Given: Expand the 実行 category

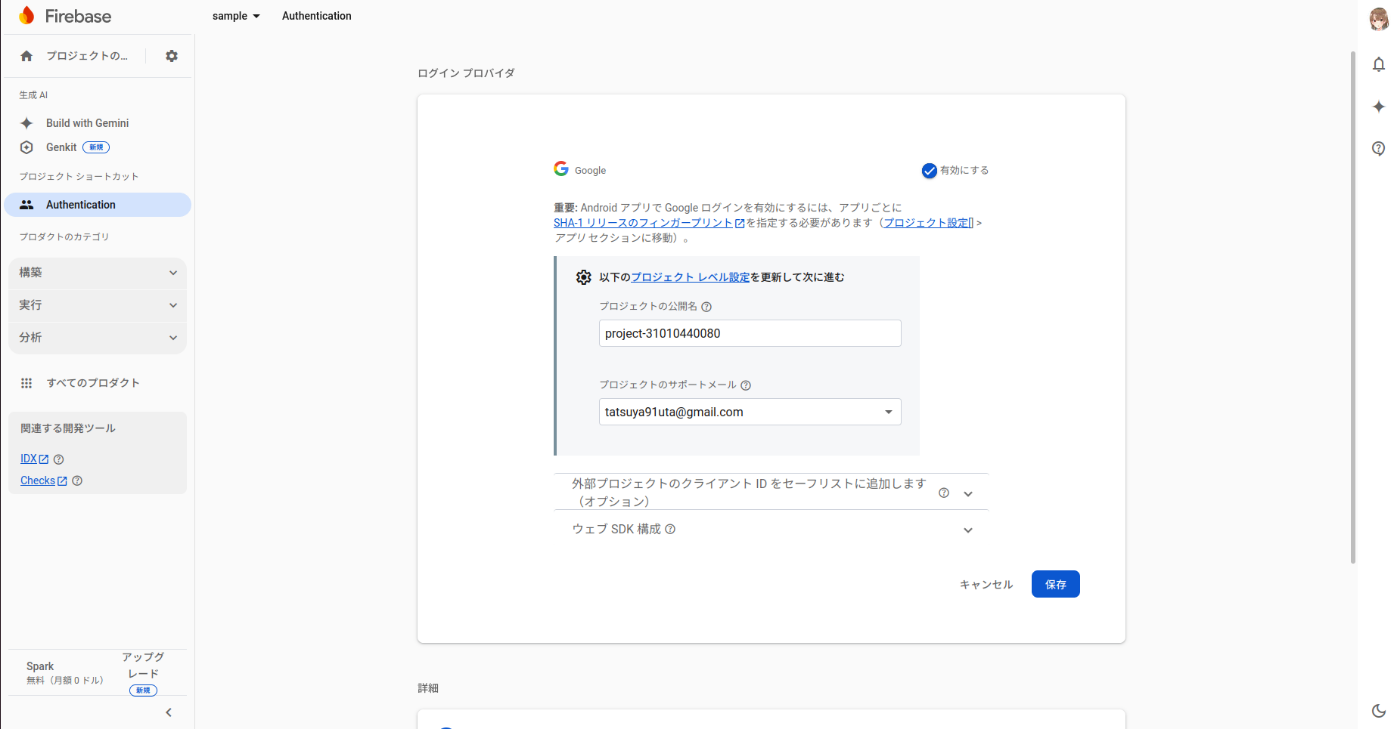Looking at the screenshot, I should click(97, 305).
